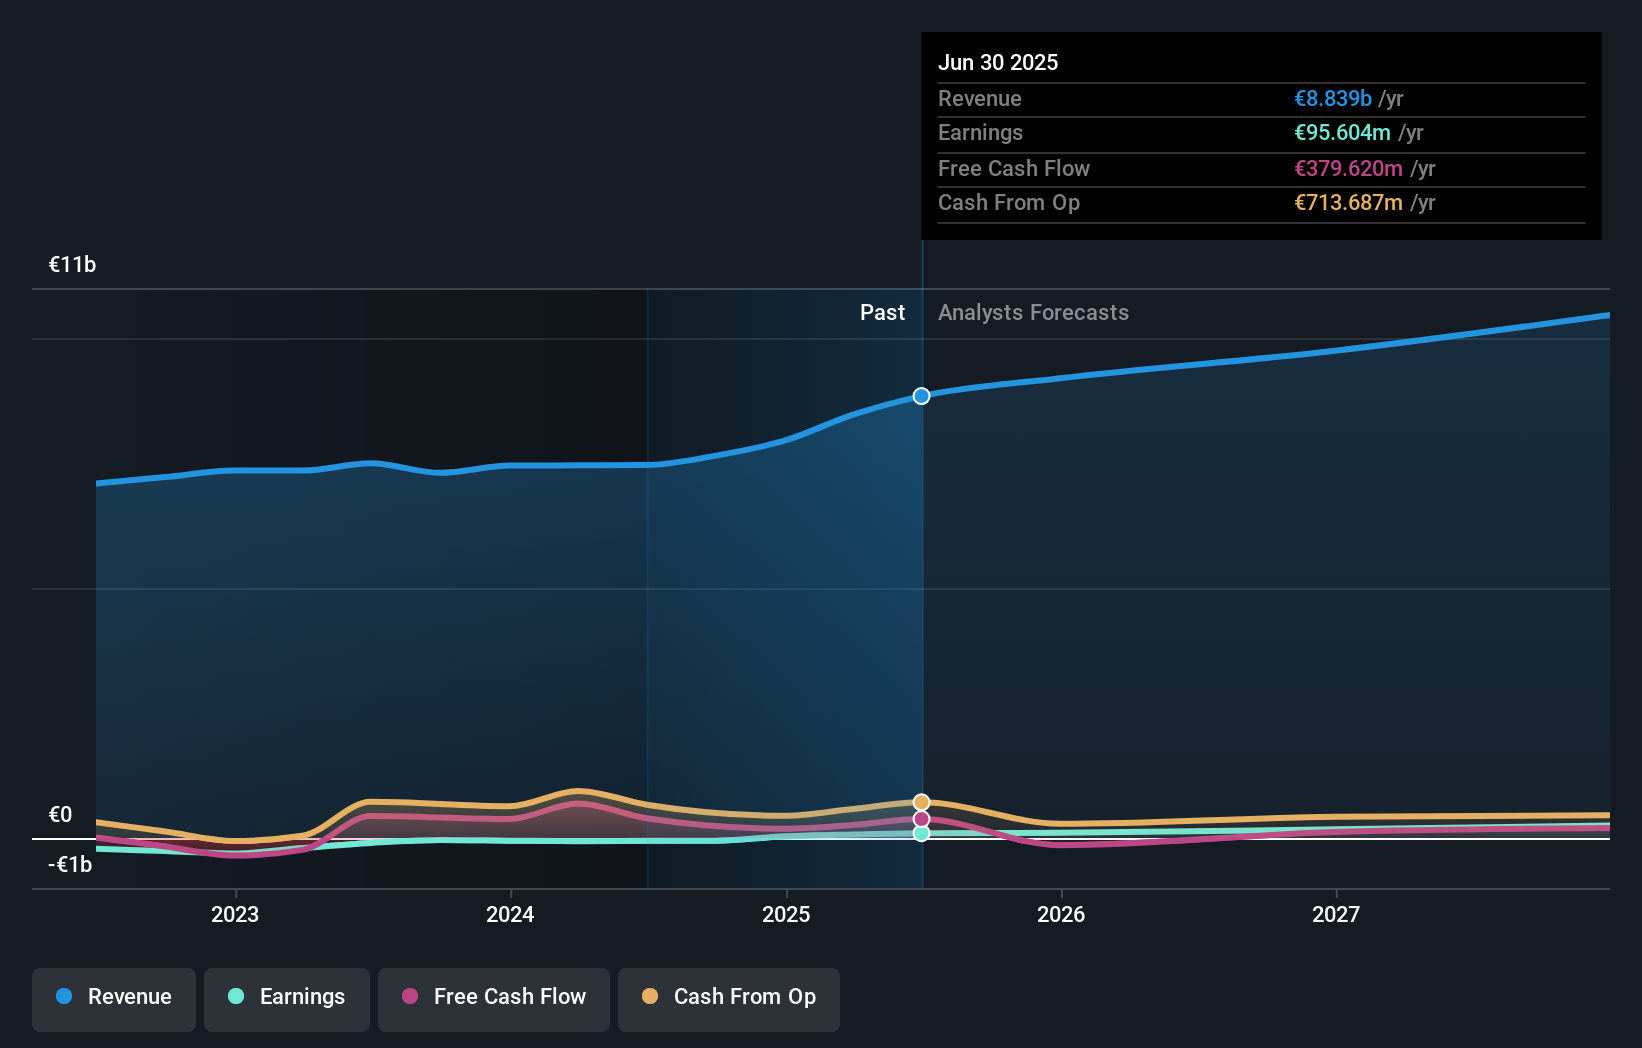Click the teal Earnings legend dot
Viewport: 1642px width, 1048px height.
(x=235, y=996)
